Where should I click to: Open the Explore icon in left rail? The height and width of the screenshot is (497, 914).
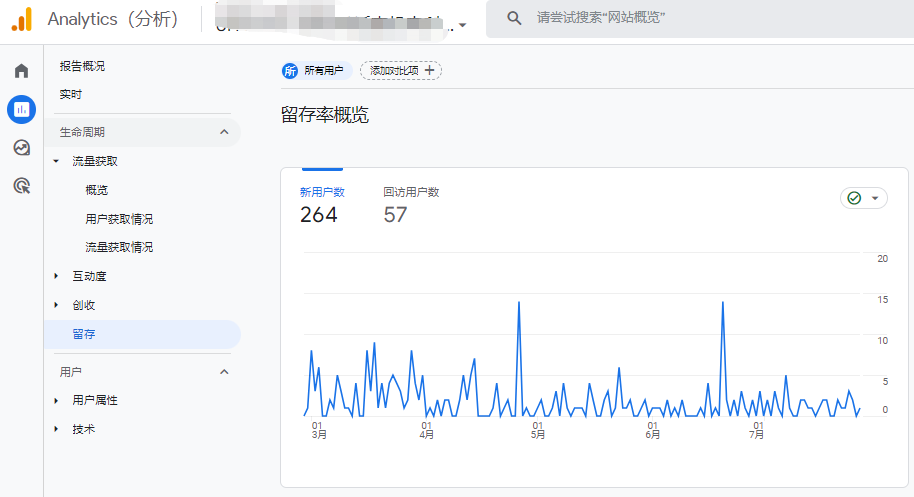click(x=21, y=147)
